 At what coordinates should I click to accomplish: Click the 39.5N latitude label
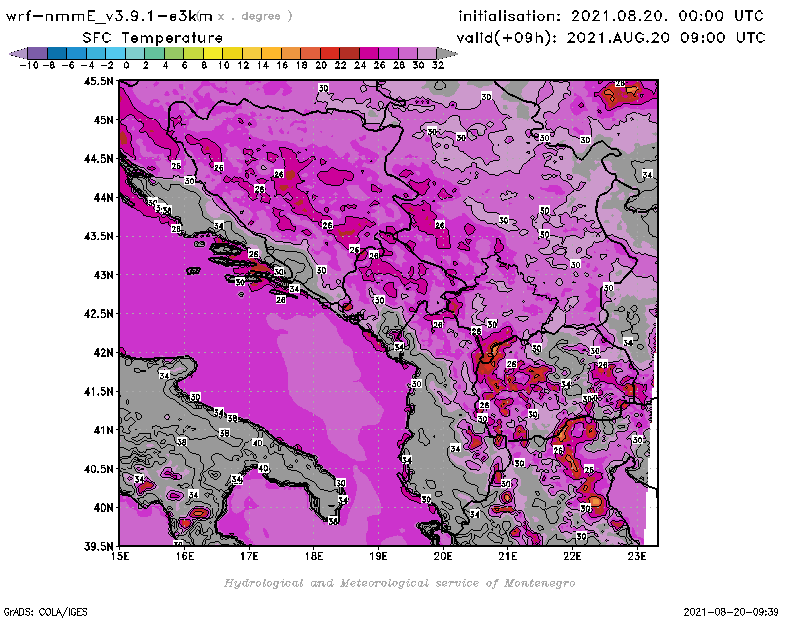[98, 547]
